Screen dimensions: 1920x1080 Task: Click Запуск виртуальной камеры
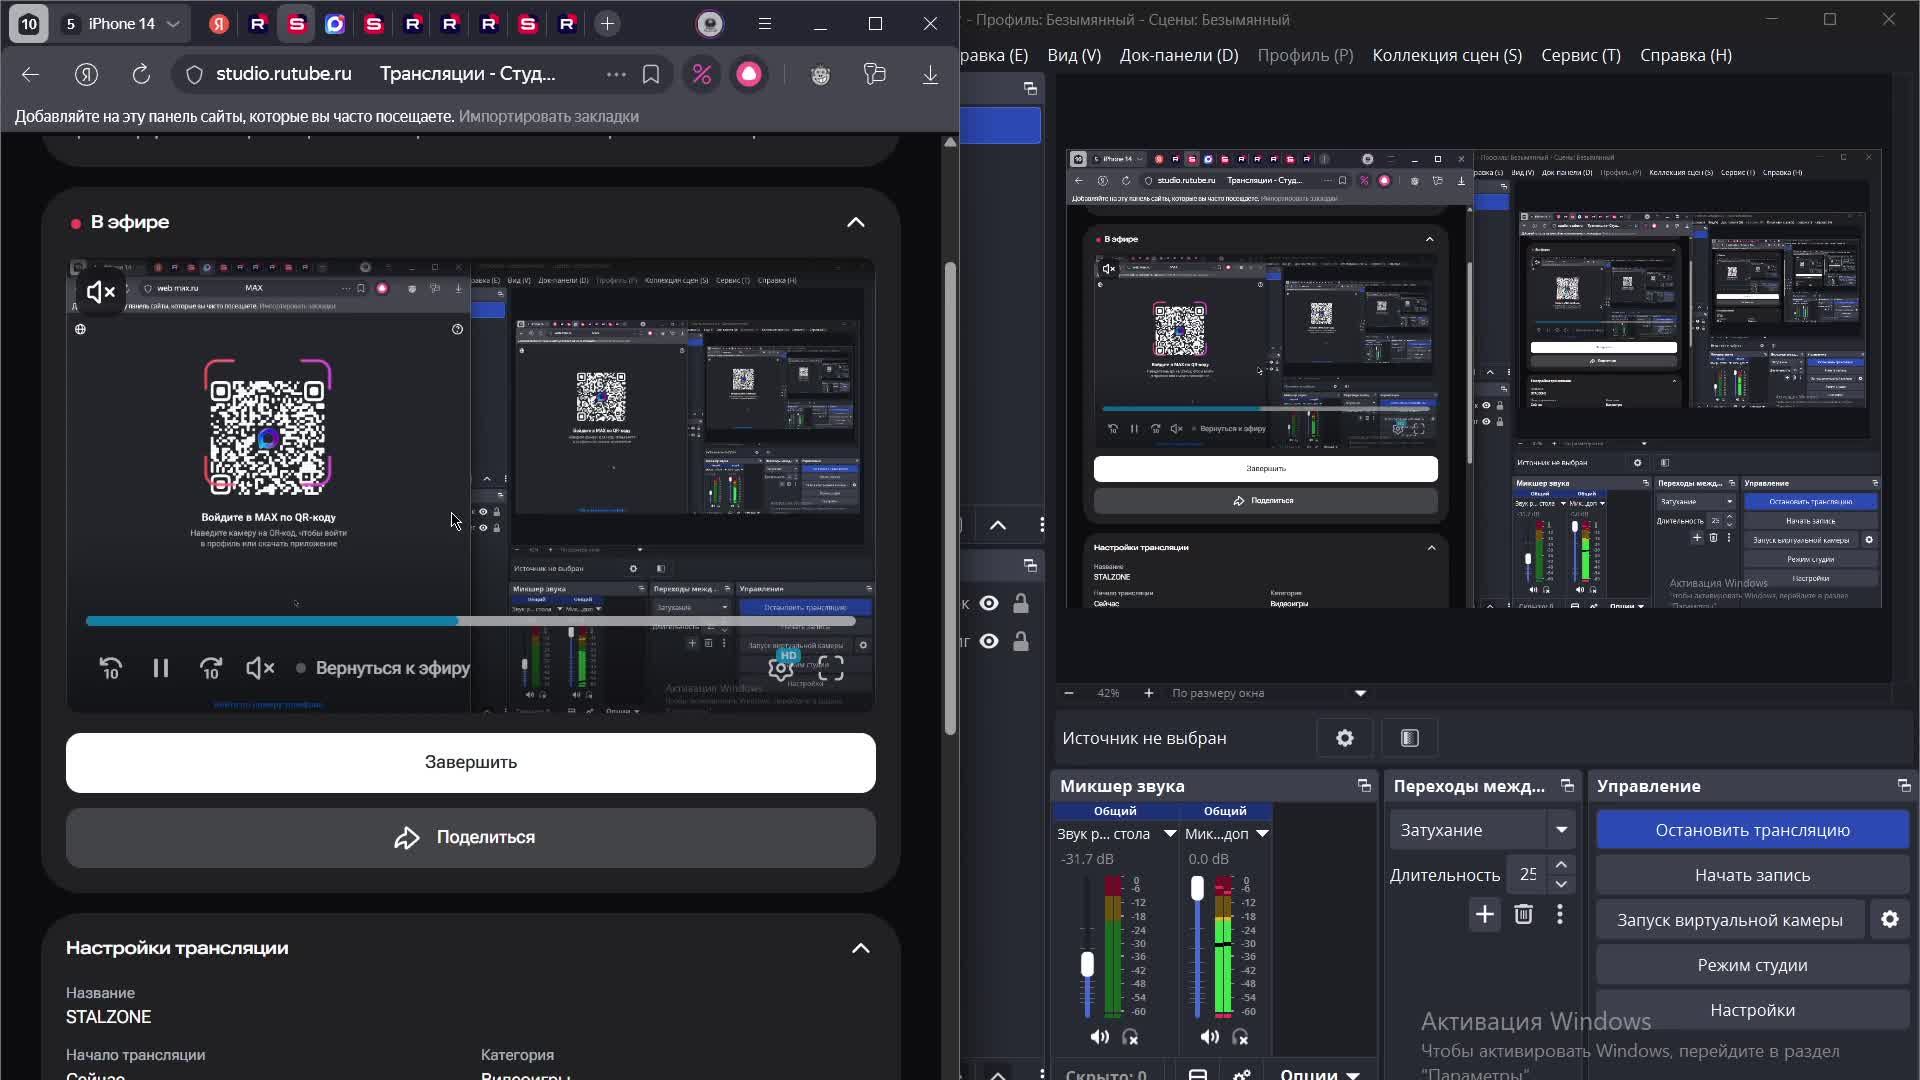pyautogui.click(x=1730, y=920)
